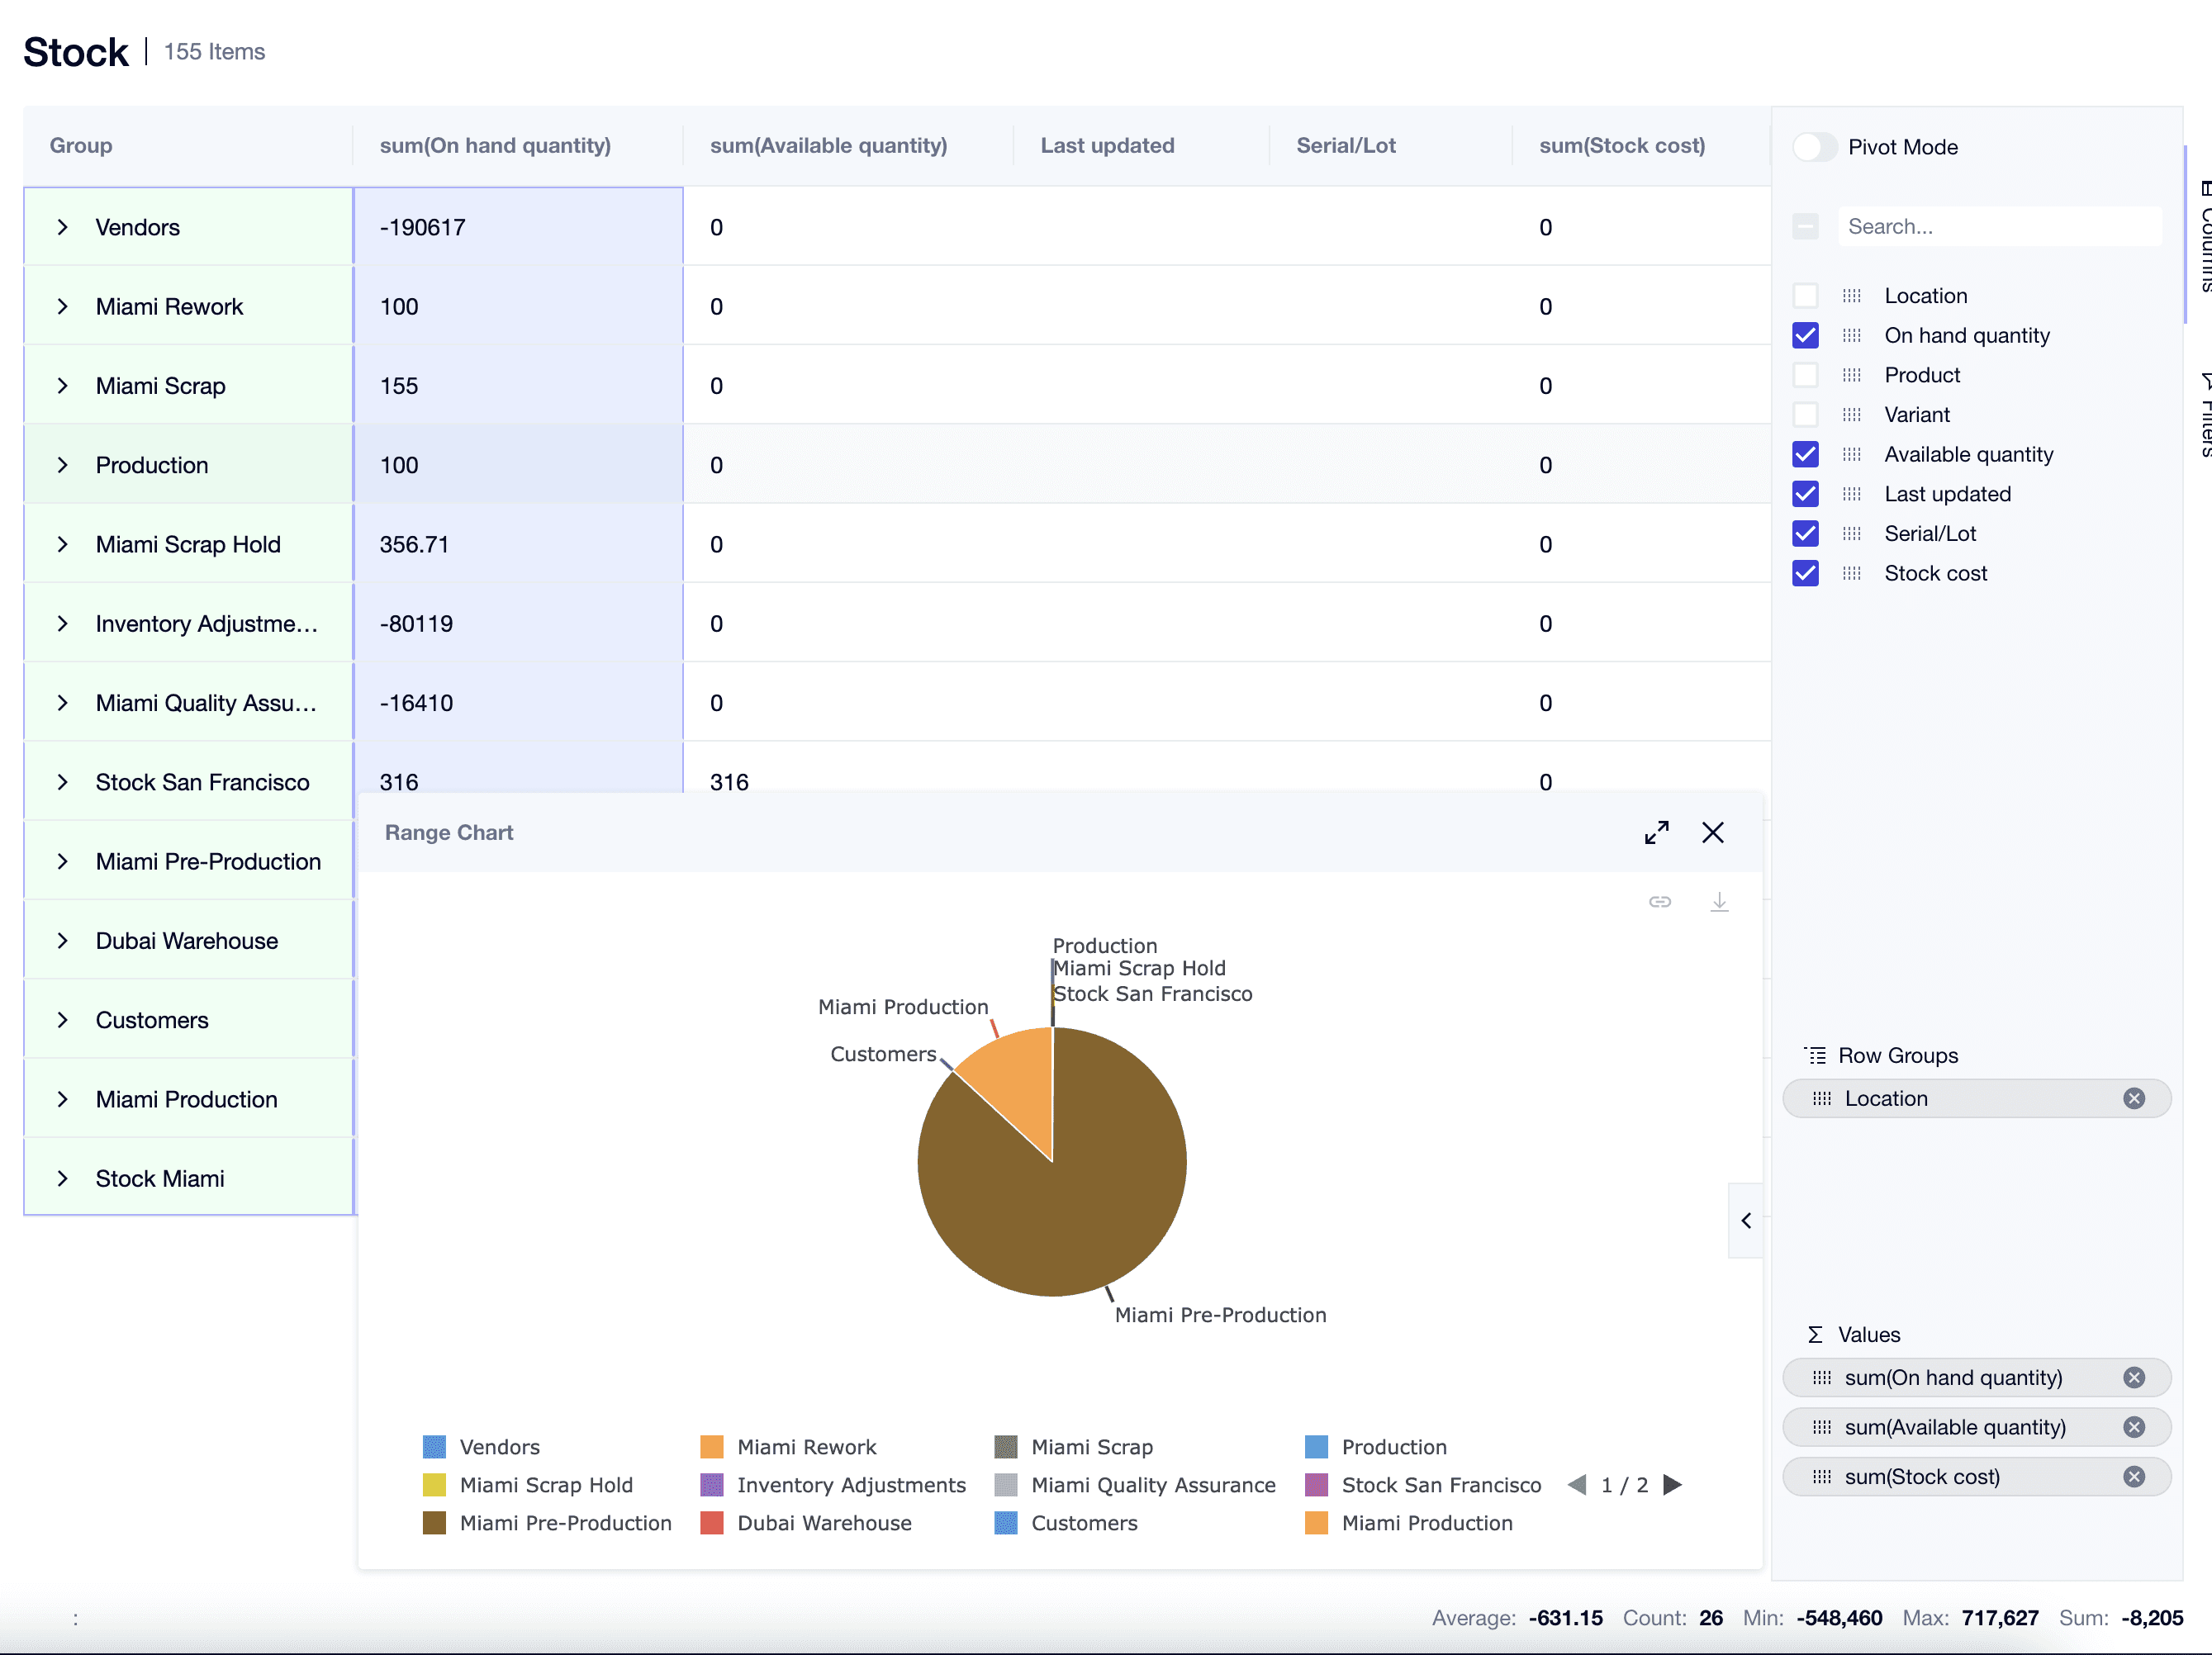Toggle Pivot Mode switch
2212x1655 pixels.
click(1814, 147)
